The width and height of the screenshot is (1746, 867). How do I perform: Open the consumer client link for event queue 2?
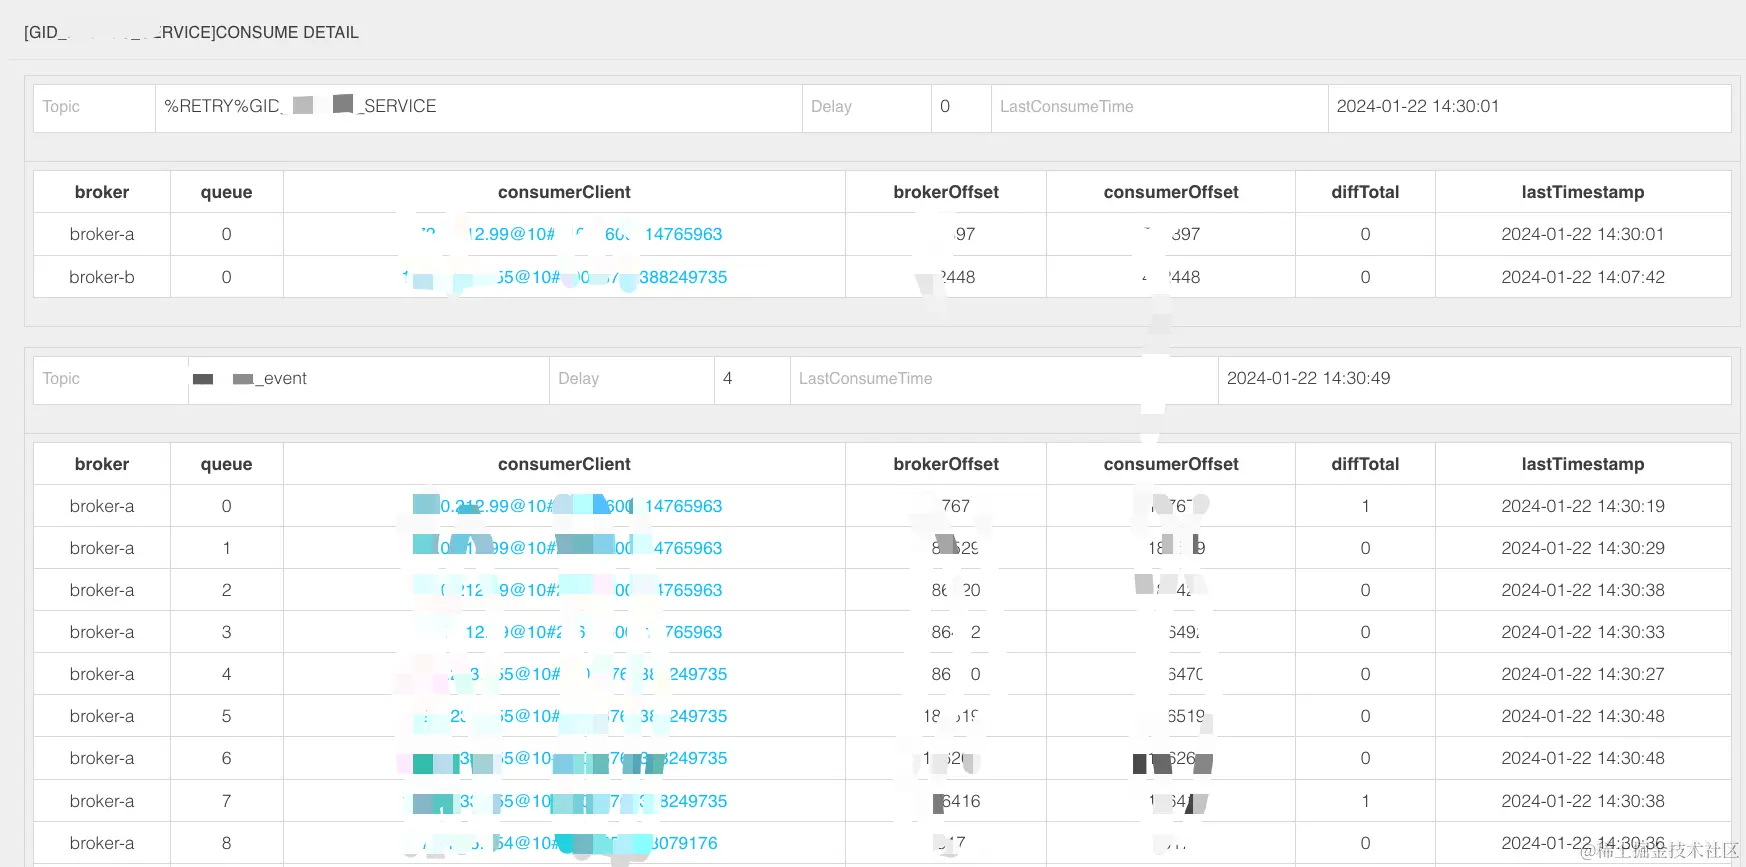567,590
